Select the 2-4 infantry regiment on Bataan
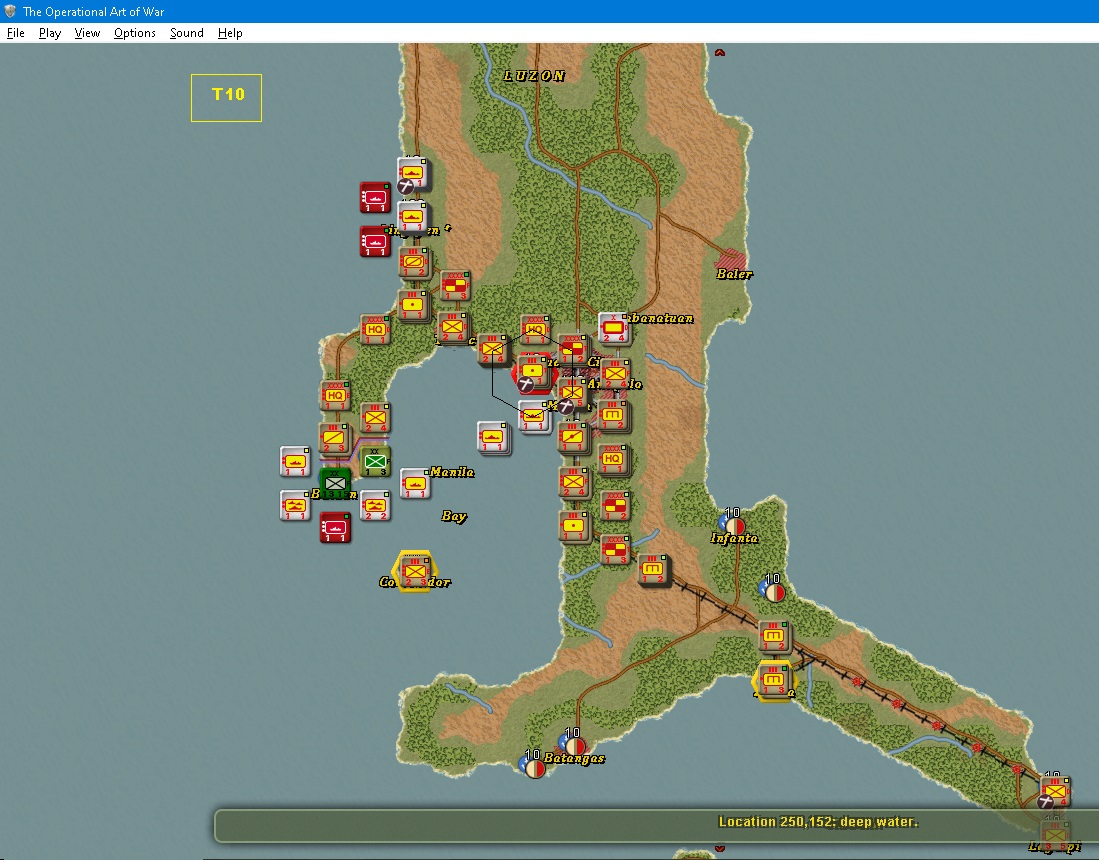The image size is (1099, 860). click(x=376, y=418)
